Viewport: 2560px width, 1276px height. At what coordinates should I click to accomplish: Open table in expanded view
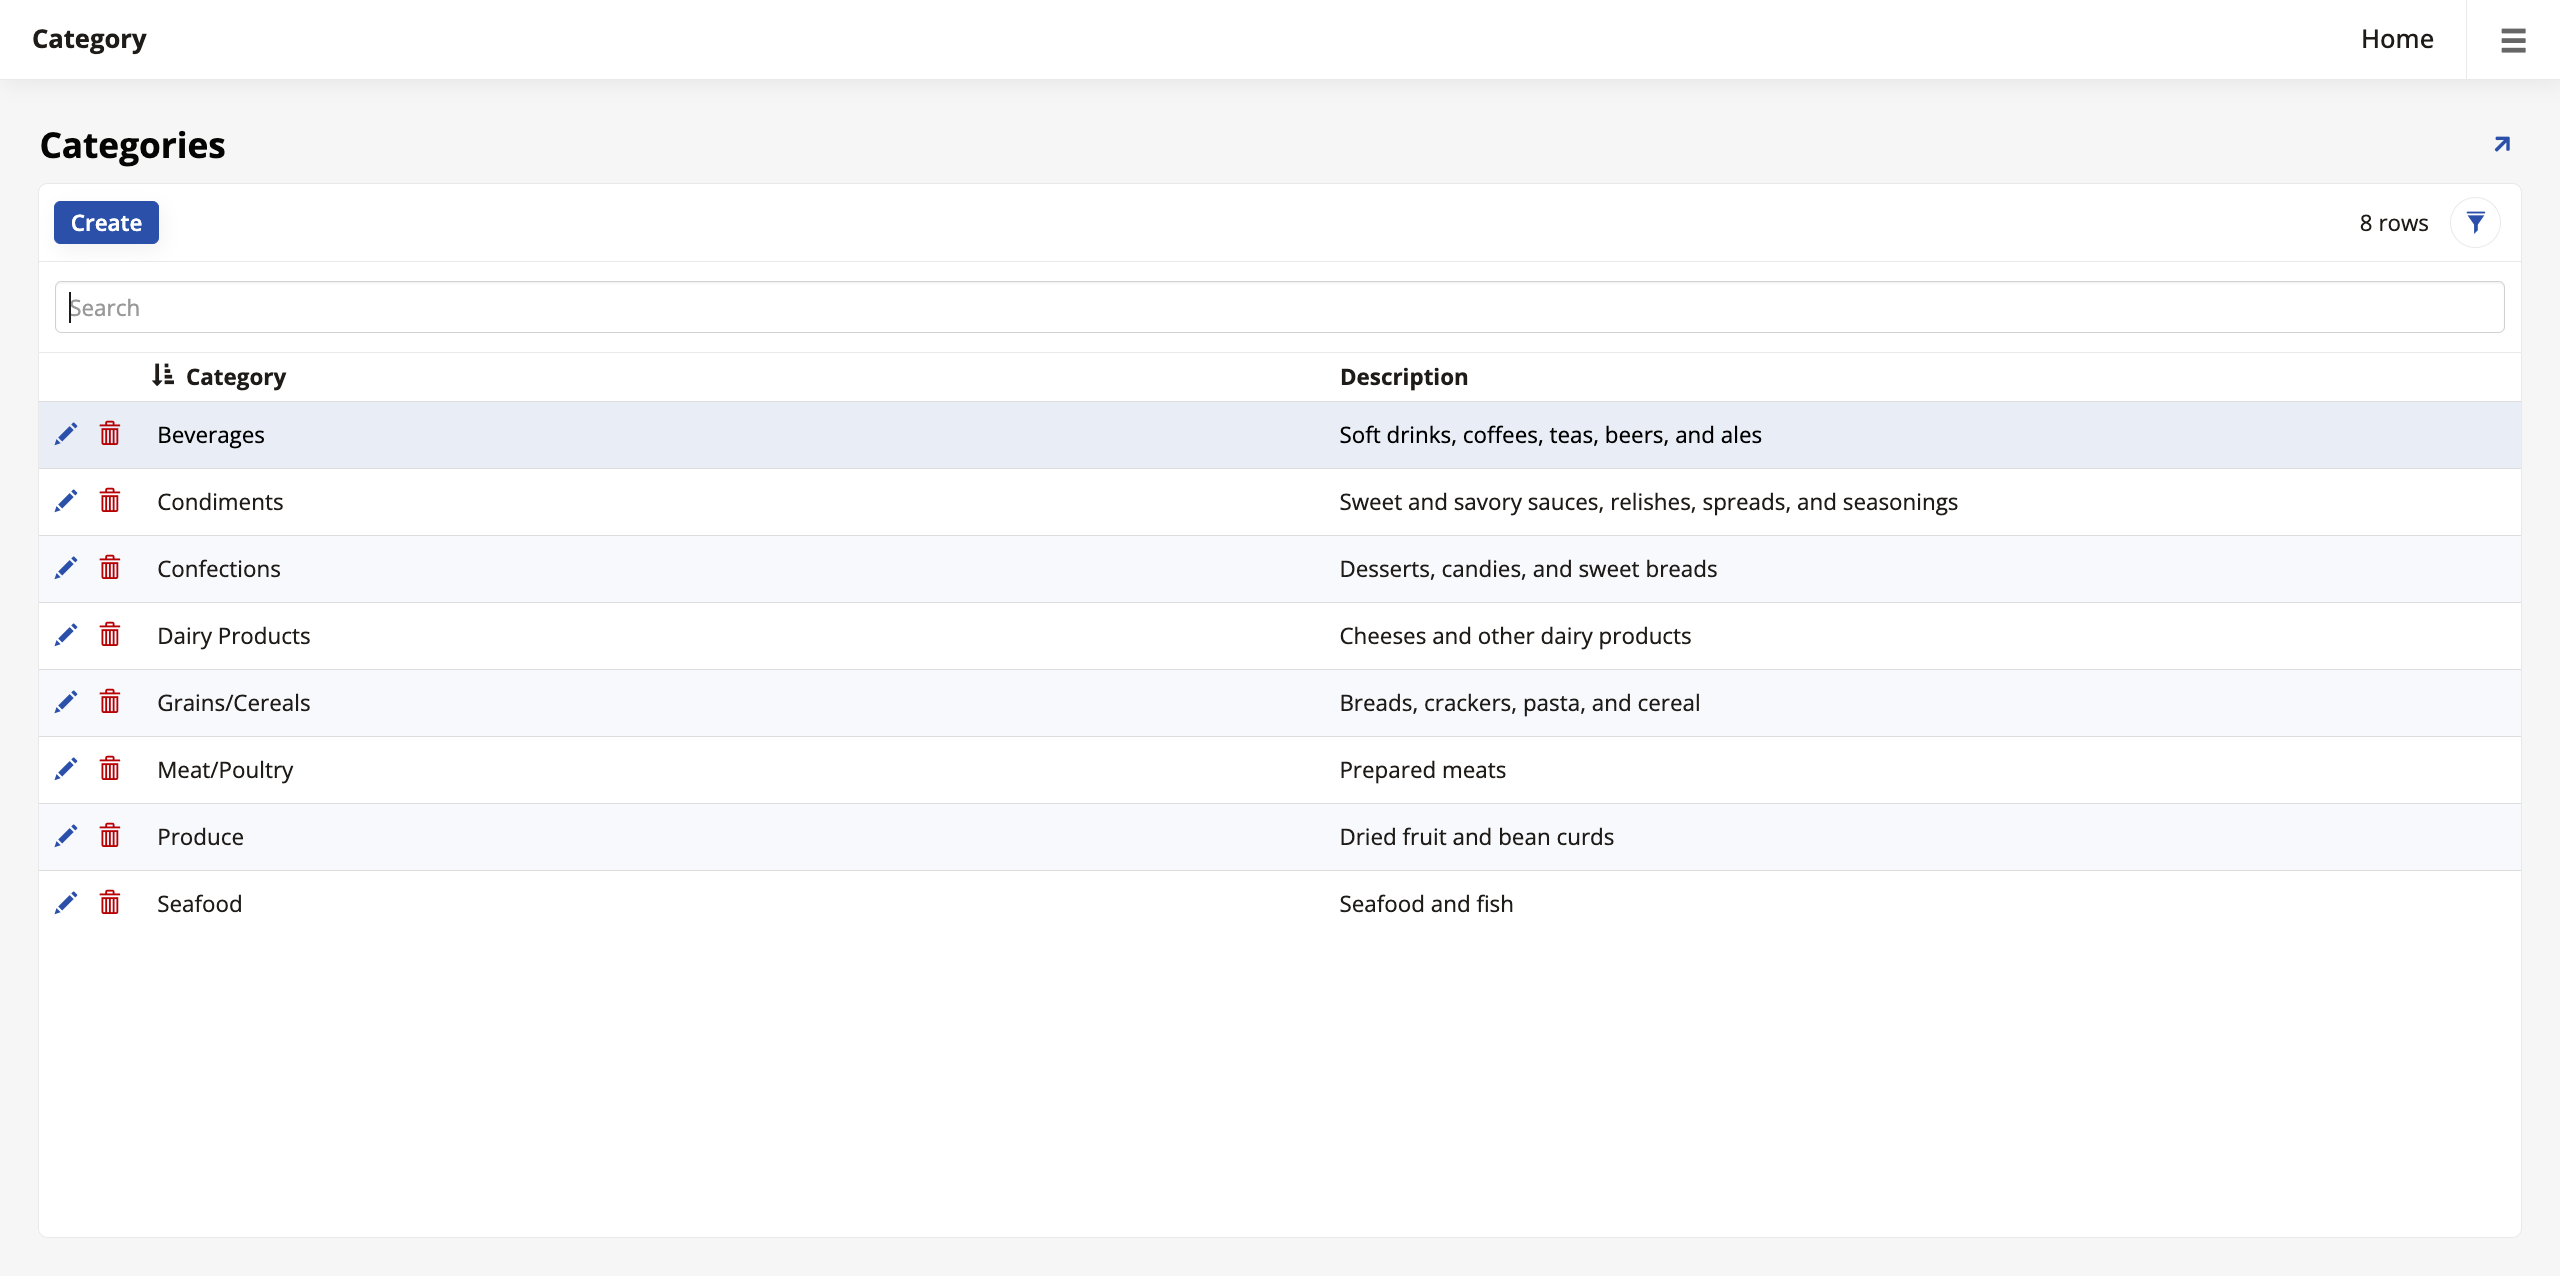tap(2501, 144)
